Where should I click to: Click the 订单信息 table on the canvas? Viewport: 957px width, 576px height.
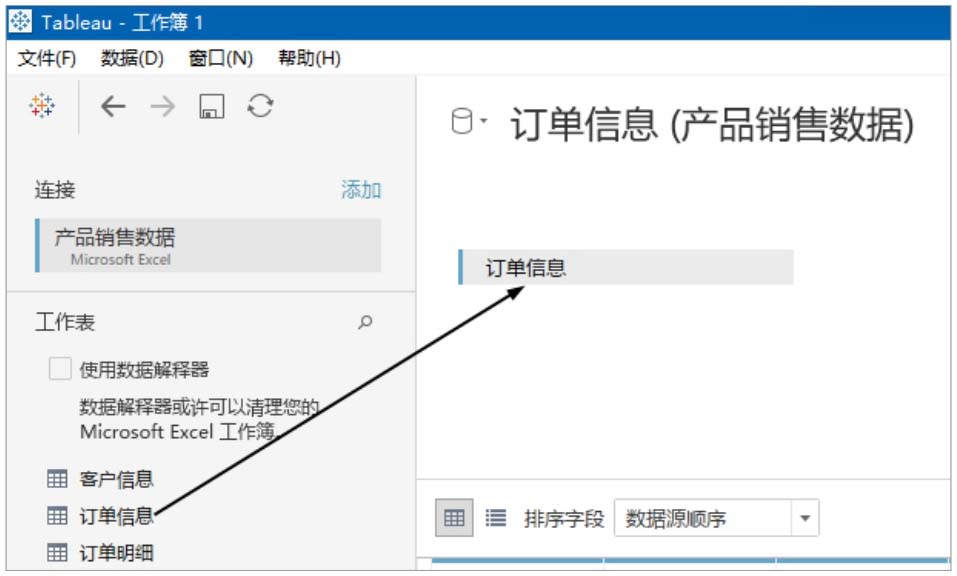pos(626,267)
